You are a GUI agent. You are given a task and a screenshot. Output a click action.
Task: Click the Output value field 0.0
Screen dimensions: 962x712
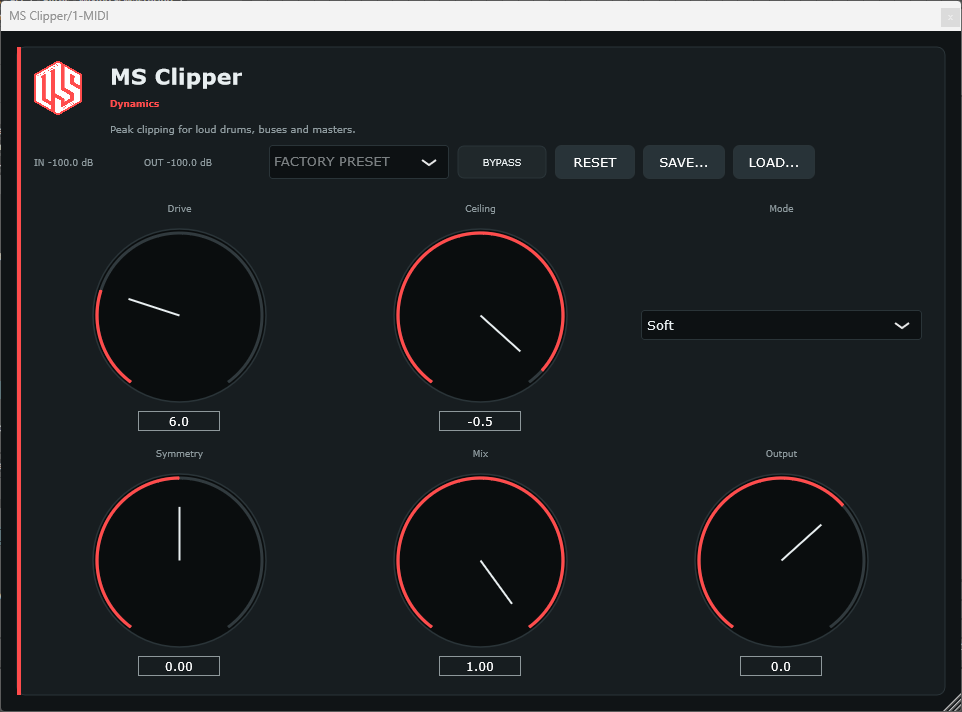(x=781, y=667)
